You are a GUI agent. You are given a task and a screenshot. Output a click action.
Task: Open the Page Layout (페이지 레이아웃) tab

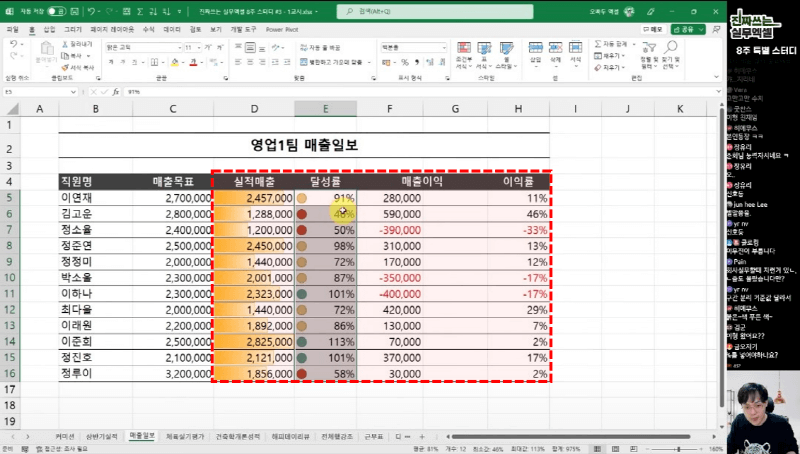point(112,30)
